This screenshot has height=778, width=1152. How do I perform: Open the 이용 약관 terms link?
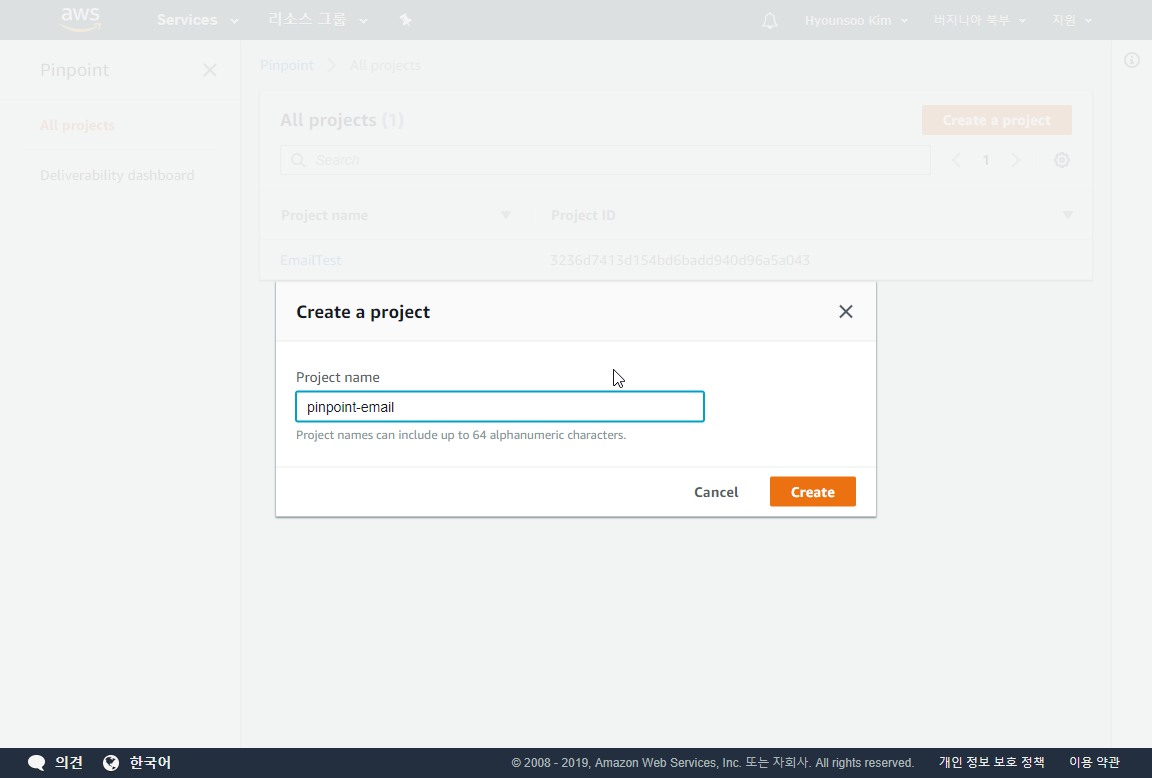(1094, 763)
